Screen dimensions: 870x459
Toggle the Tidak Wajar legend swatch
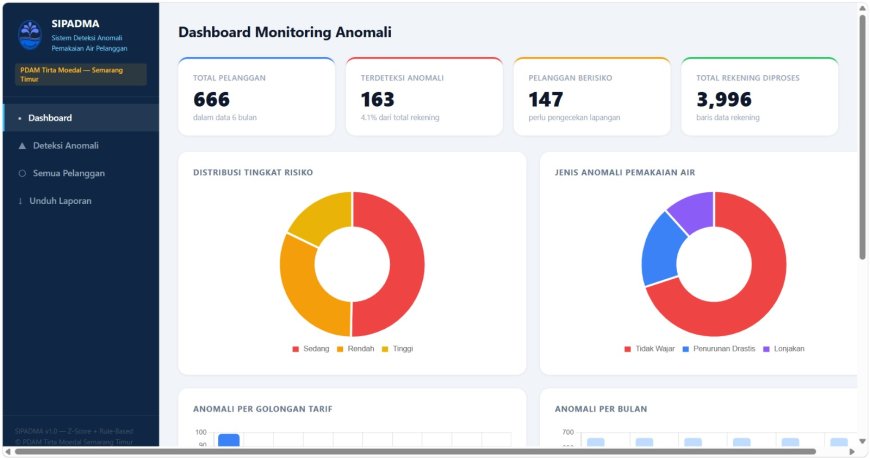(628, 349)
